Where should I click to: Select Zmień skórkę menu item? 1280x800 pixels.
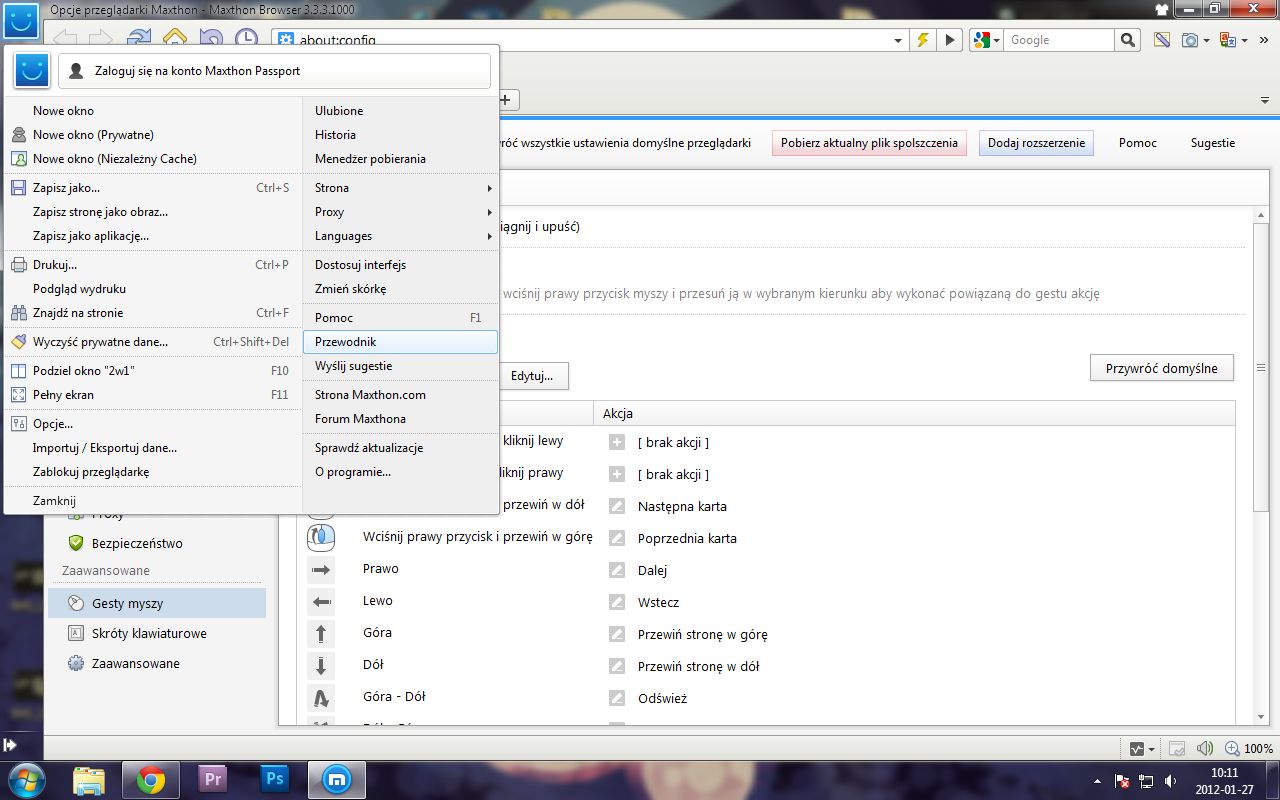tap(400, 288)
